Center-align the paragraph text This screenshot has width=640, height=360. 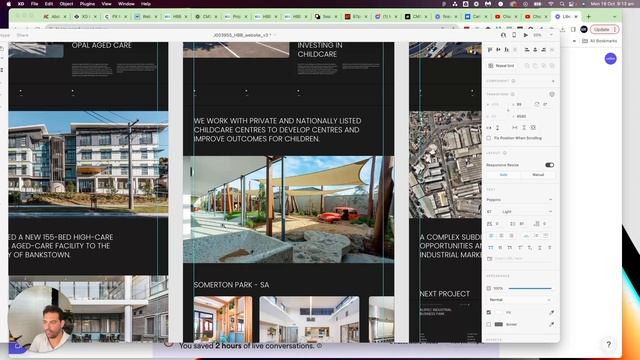[x=501, y=236]
